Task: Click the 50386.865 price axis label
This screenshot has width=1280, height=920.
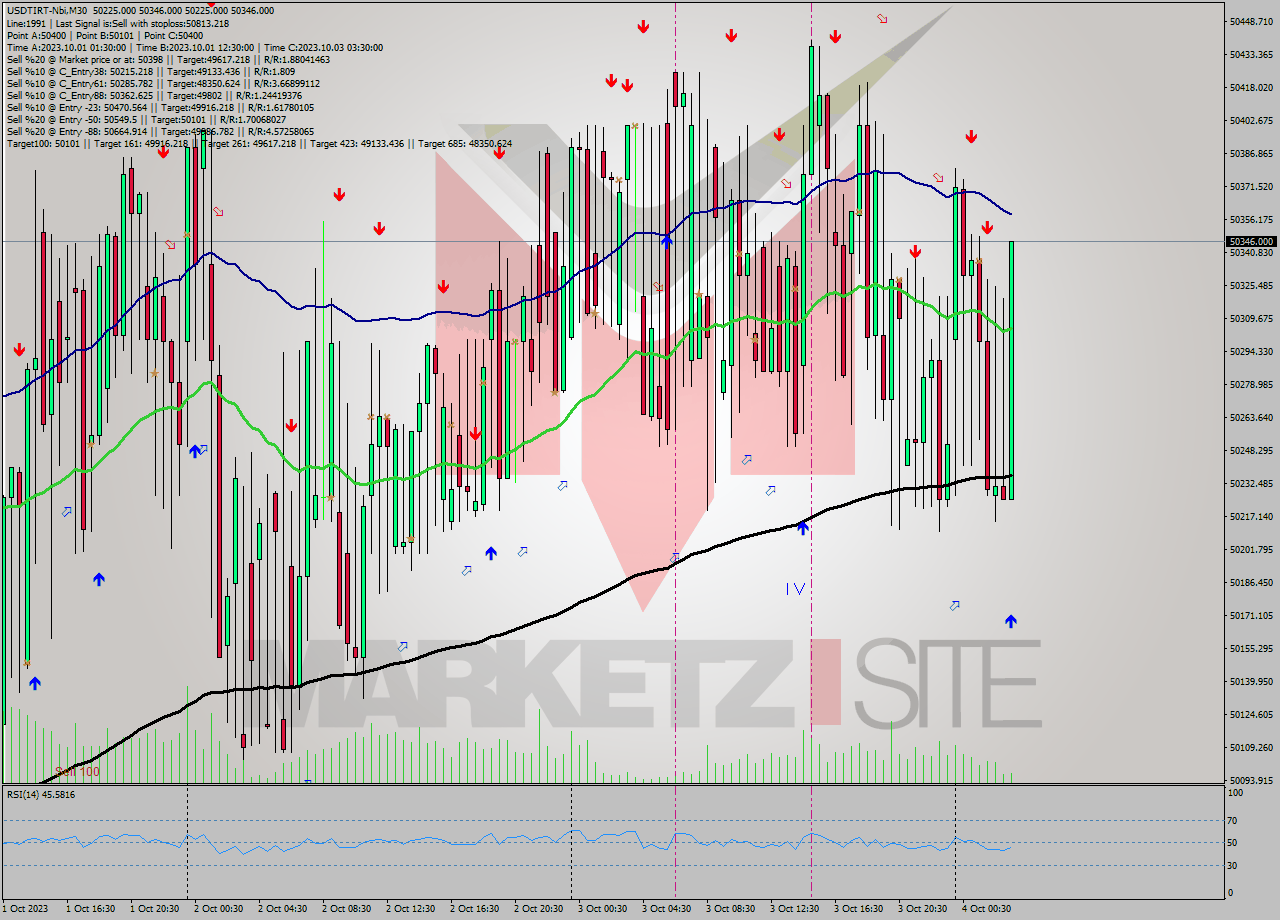Action: (1250, 153)
